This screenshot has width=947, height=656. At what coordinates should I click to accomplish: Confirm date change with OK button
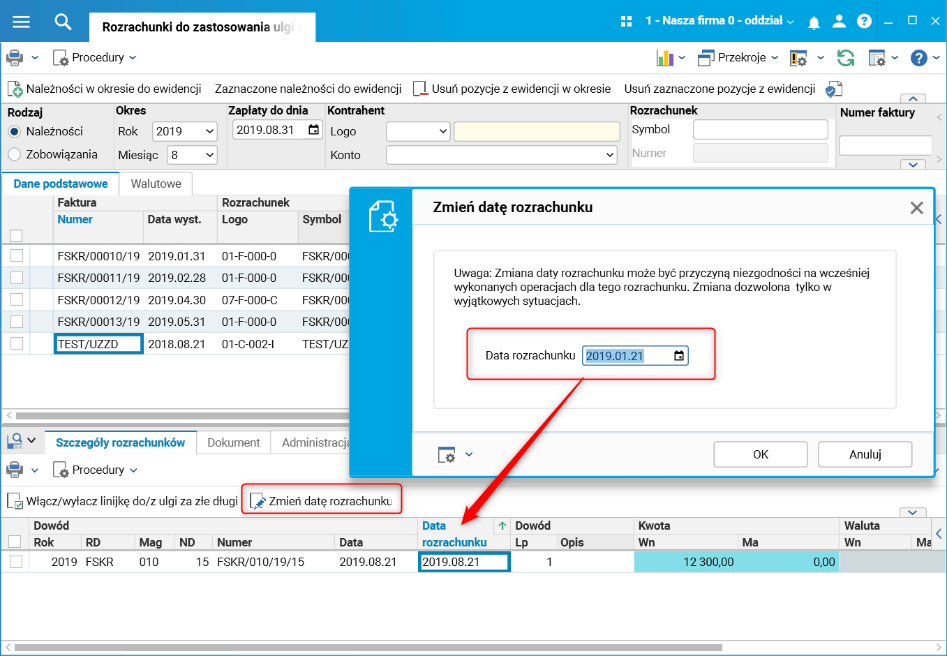760,454
